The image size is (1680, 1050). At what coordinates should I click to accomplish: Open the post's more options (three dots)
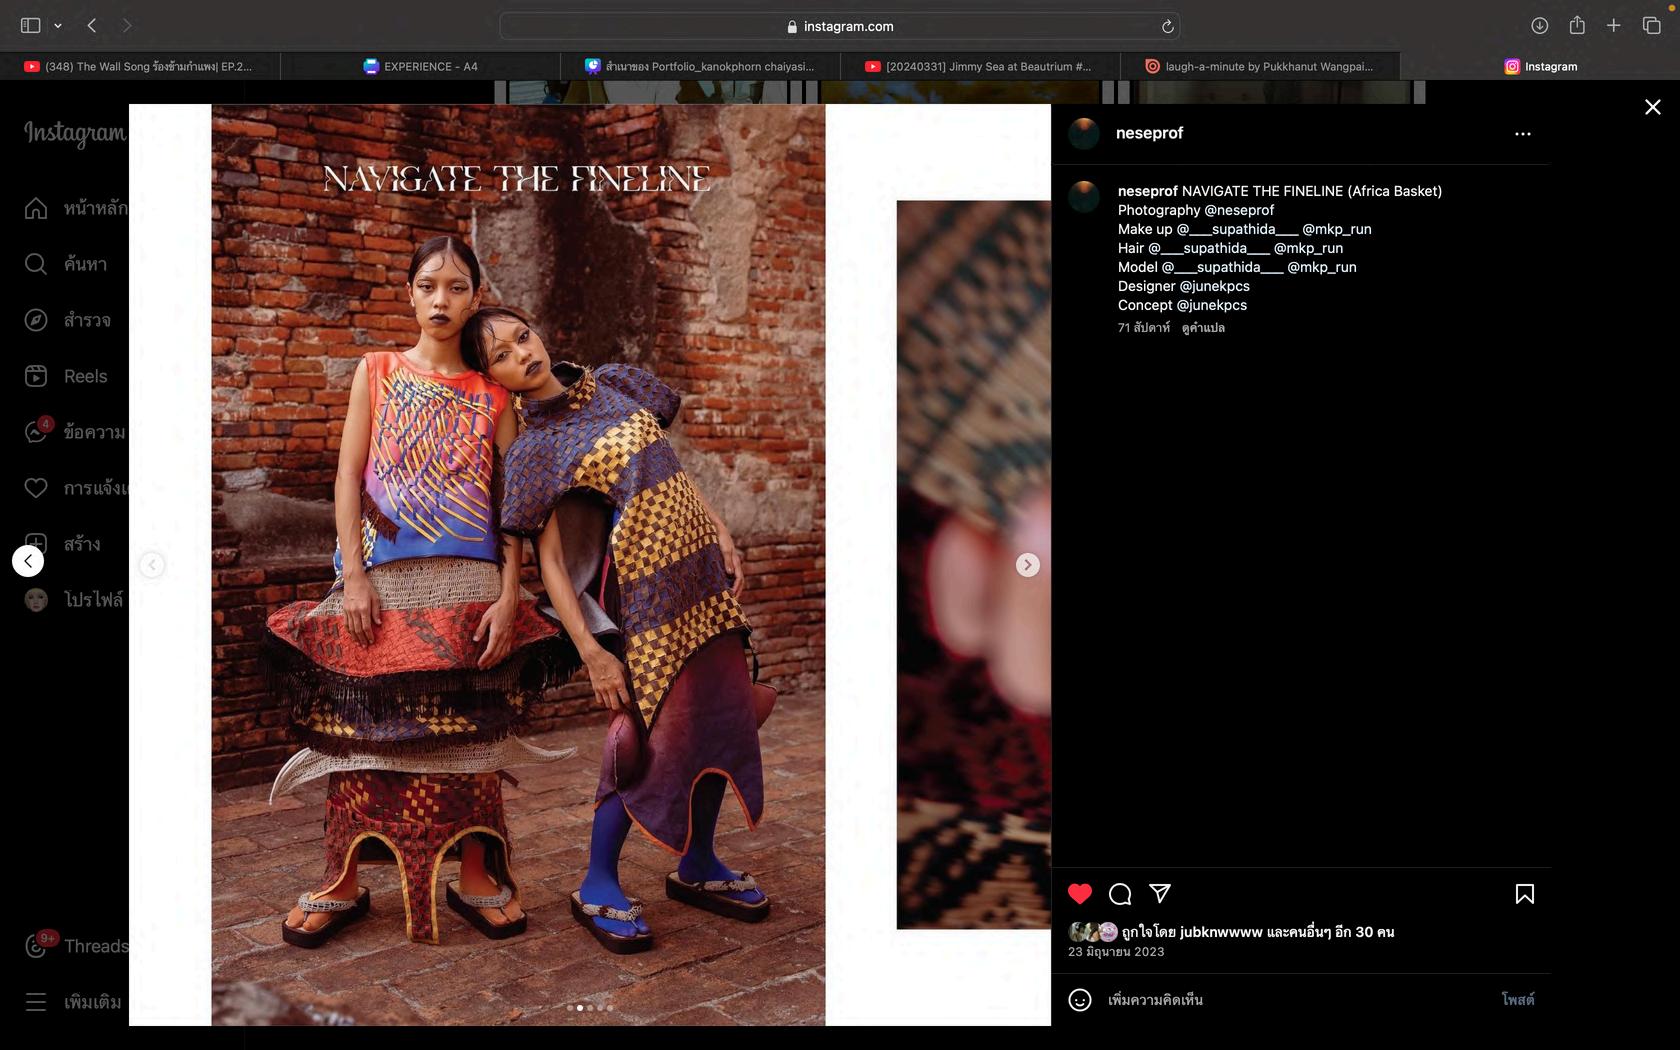pos(1522,134)
